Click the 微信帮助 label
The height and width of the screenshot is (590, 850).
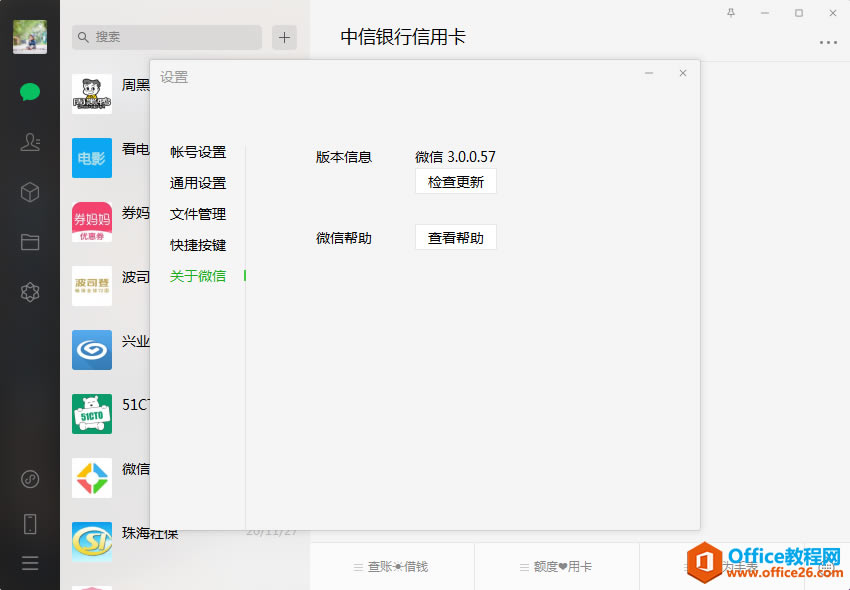(344, 238)
